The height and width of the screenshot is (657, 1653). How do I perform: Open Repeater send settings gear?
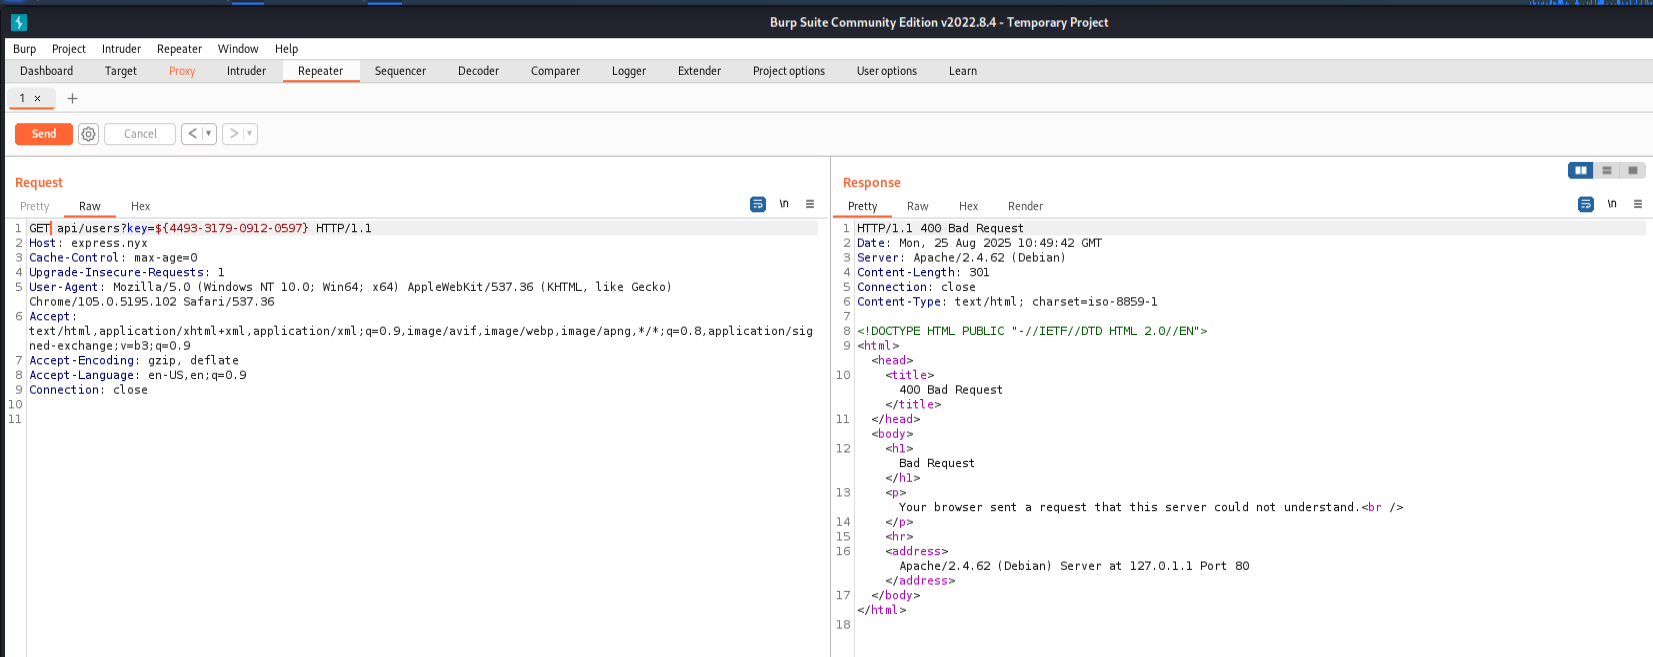(x=89, y=134)
